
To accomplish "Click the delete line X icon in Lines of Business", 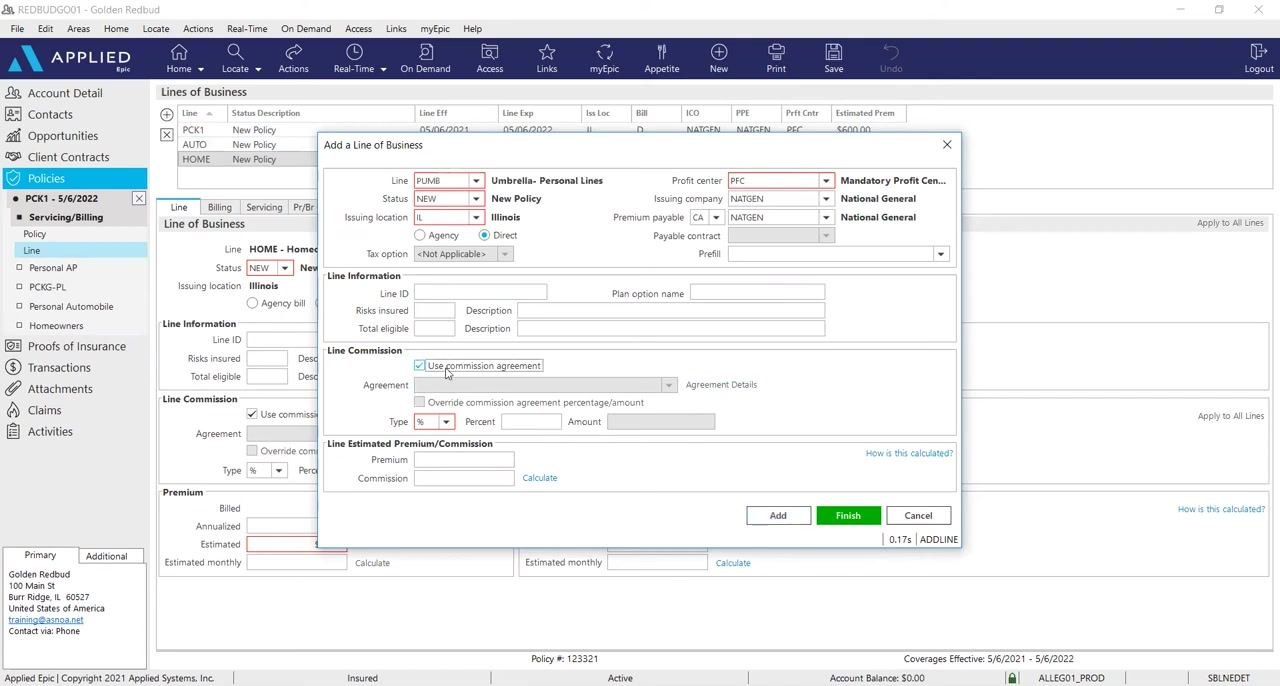I will 167,134.
